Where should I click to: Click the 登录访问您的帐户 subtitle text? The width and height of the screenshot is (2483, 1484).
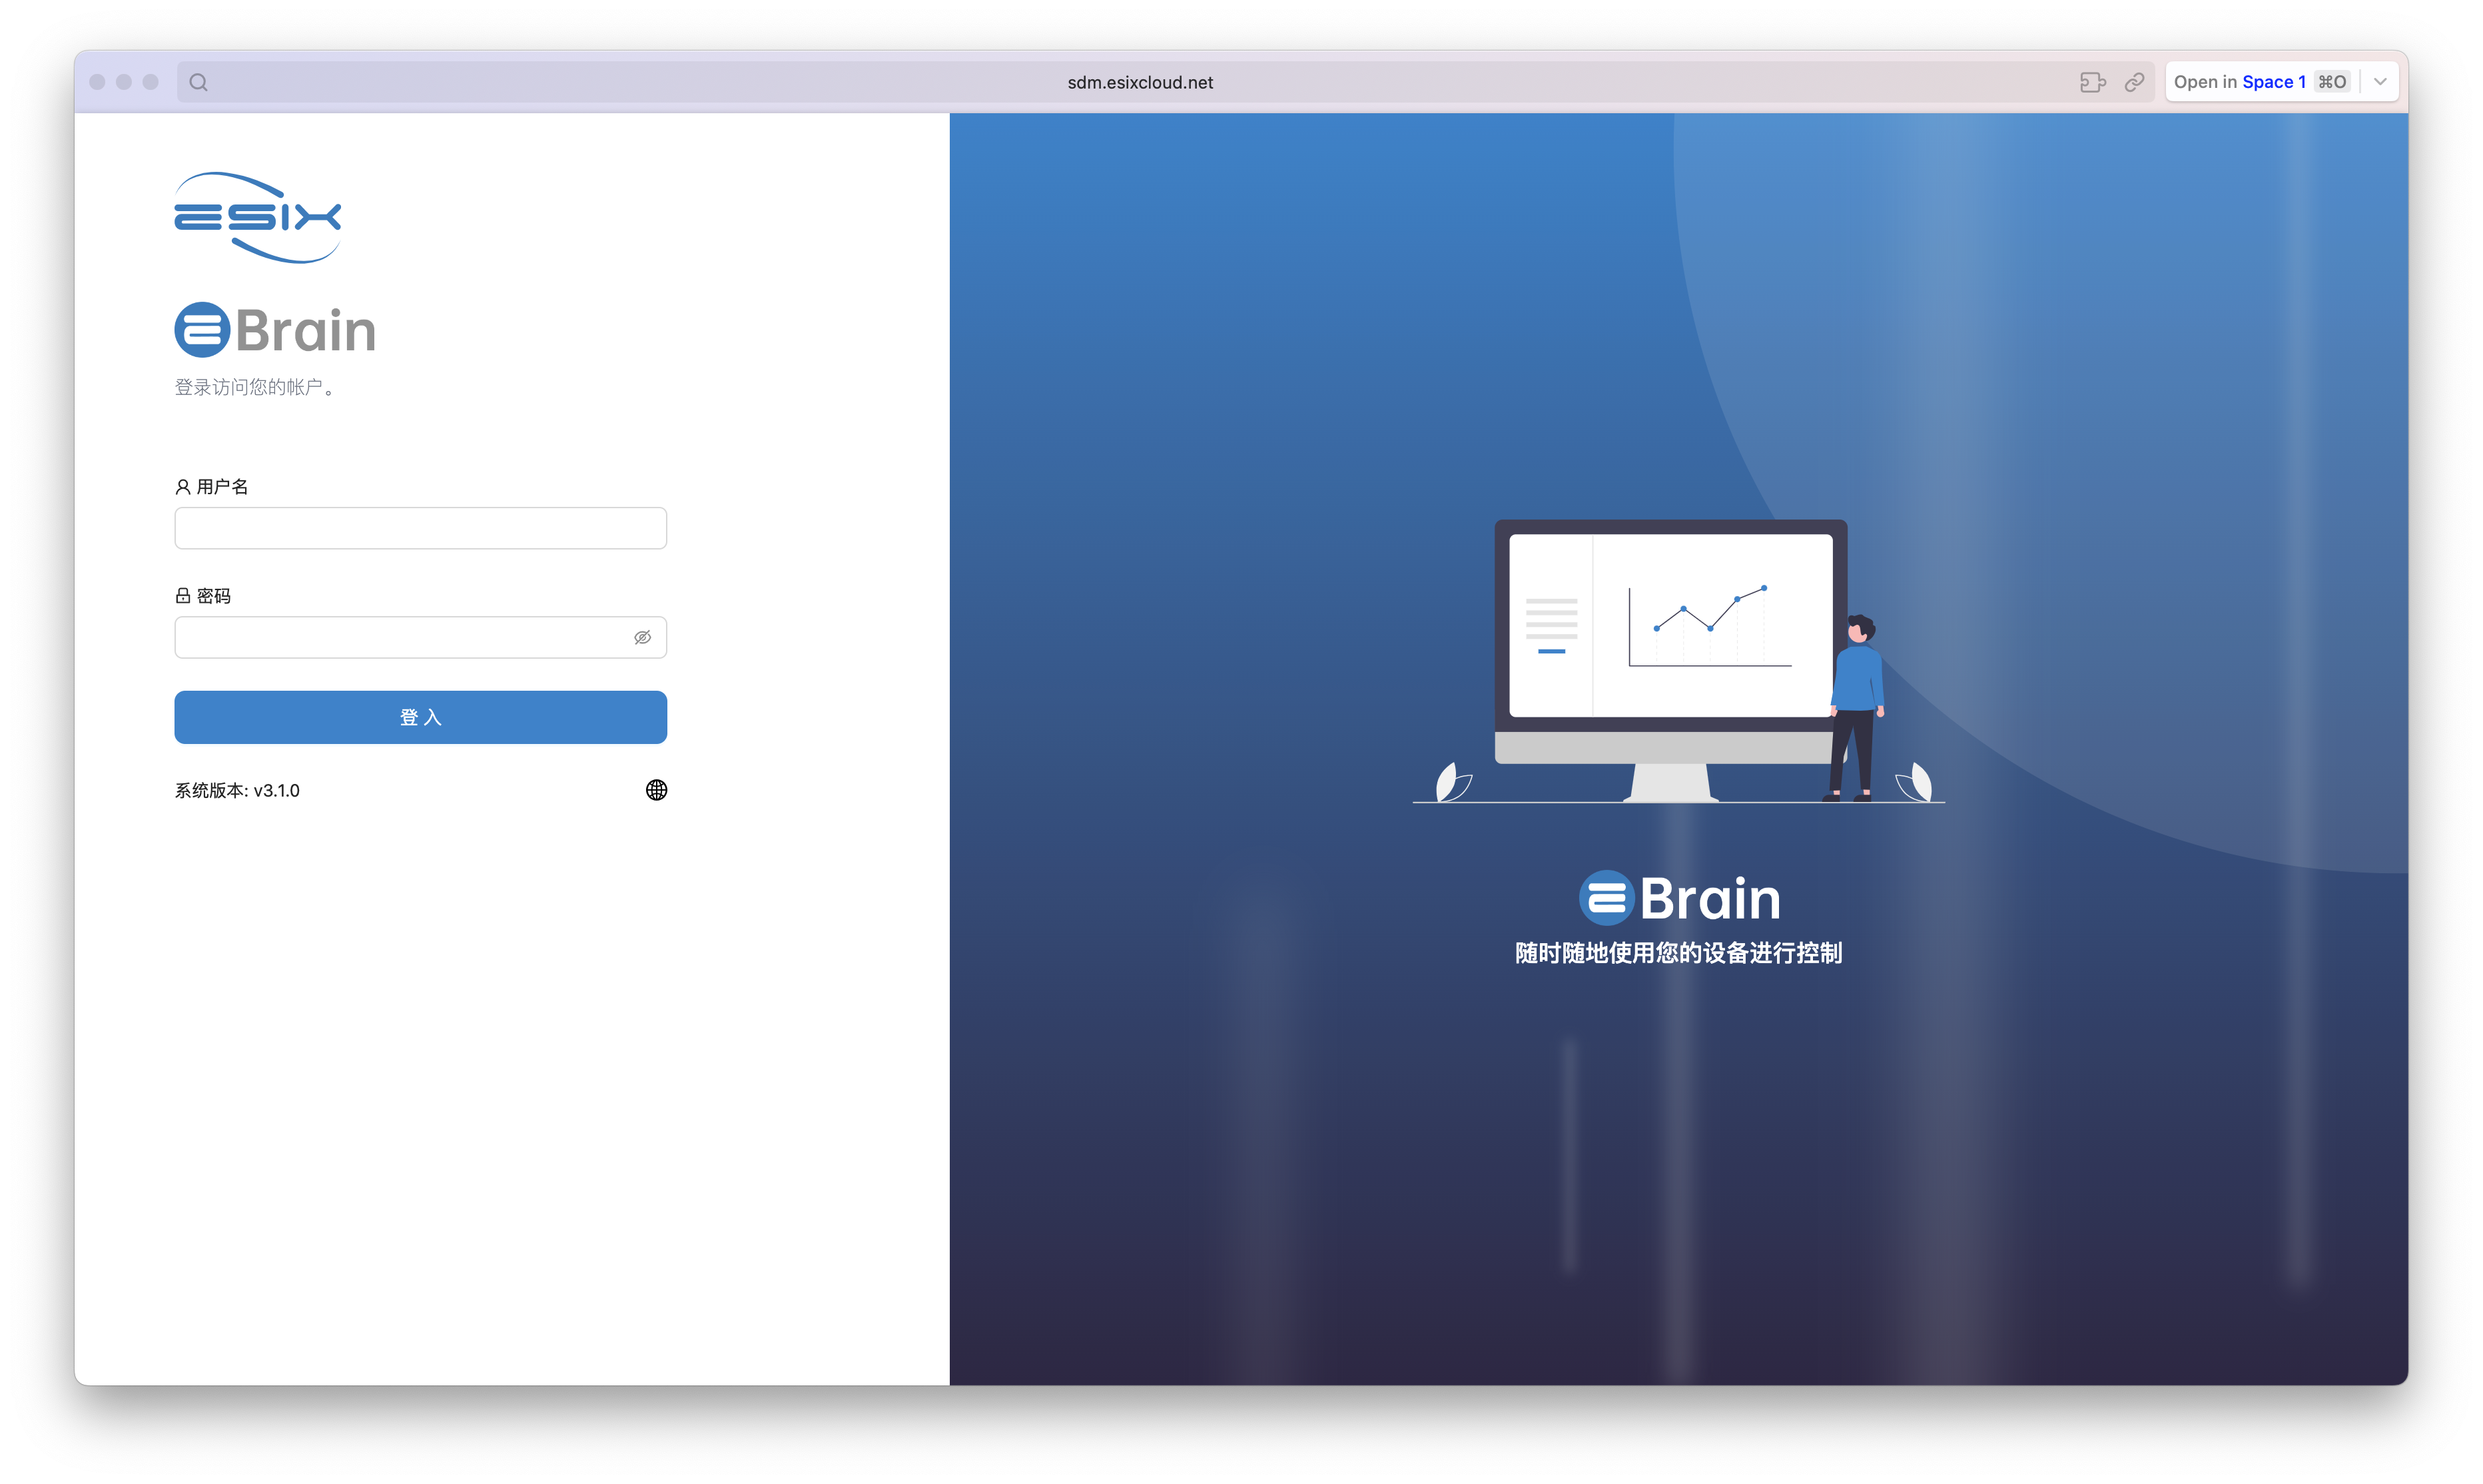tap(256, 387)
